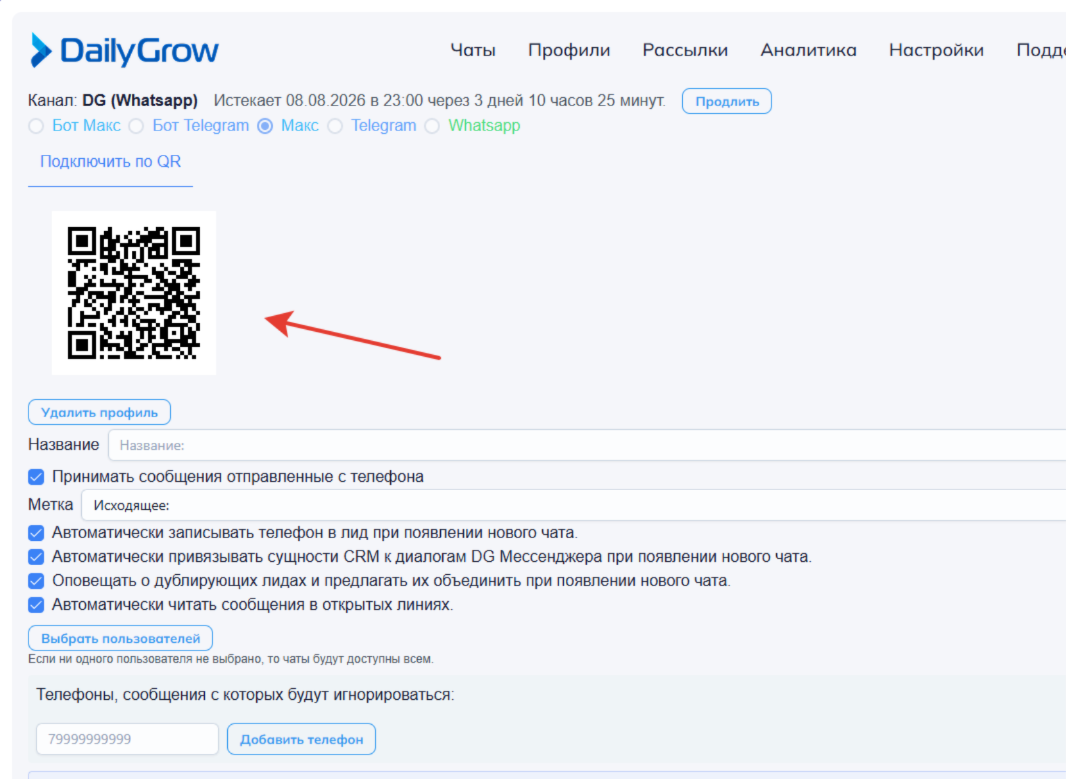1066x779 pixels.
Task: Select the Макс radio option
Action: (x=265, y=126)
